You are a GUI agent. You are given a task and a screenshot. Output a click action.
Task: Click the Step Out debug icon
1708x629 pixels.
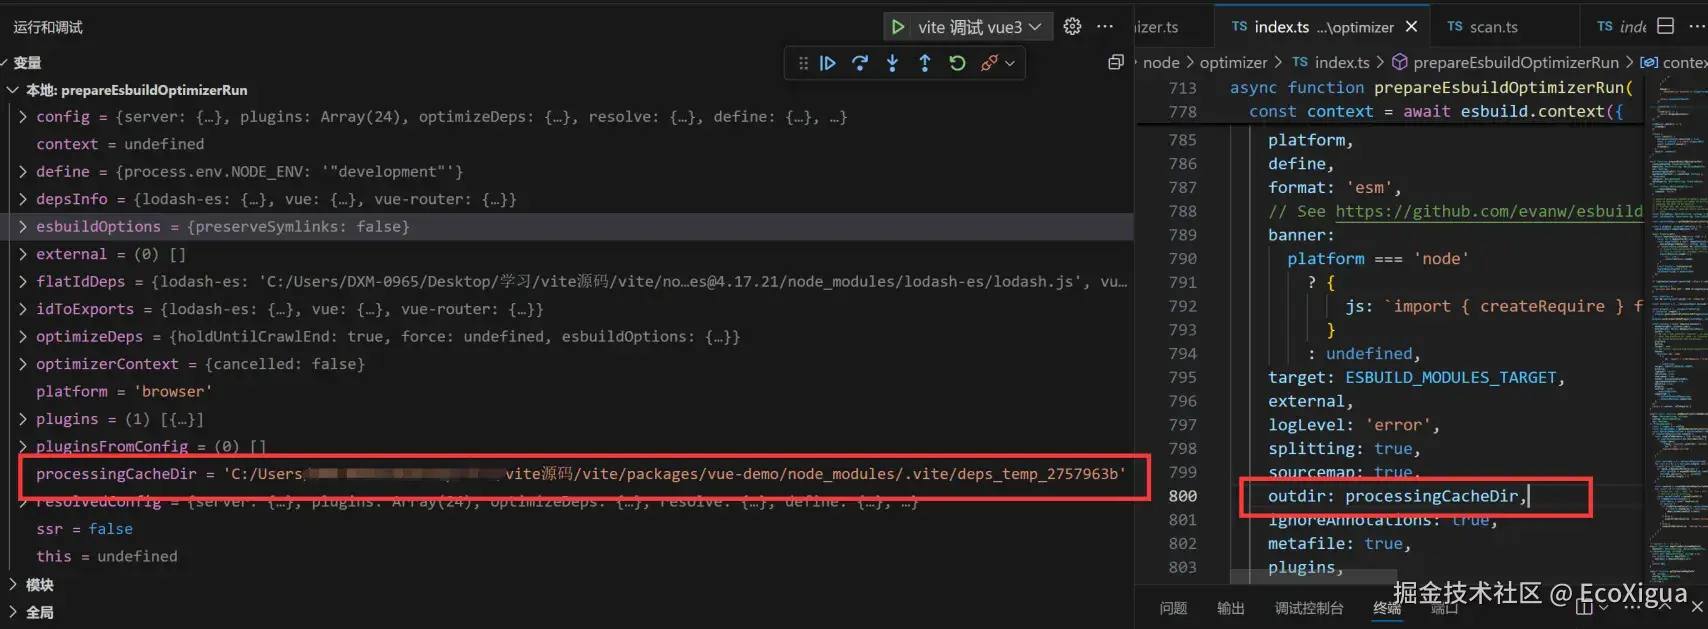coord(925,63)
